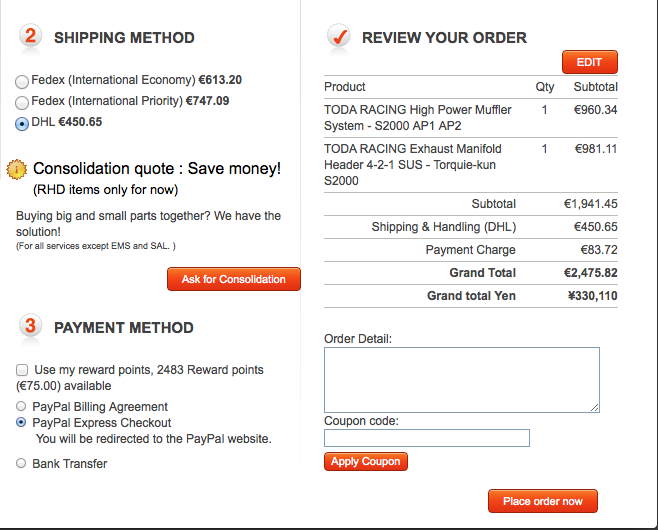Choose PayPal Express Checkout payment
This screenshot has height=530, width=658.
(x=22, y=423)
